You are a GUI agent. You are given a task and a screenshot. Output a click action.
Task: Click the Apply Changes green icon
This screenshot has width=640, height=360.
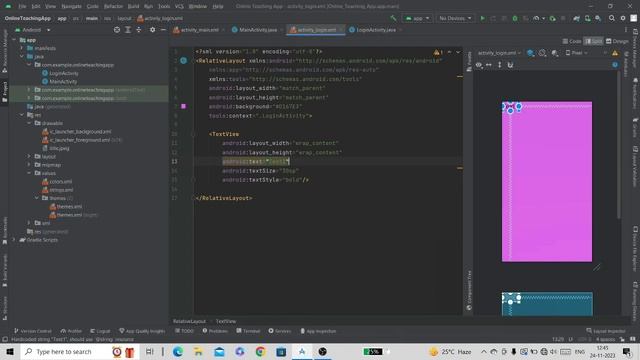[x=552, y=18]
